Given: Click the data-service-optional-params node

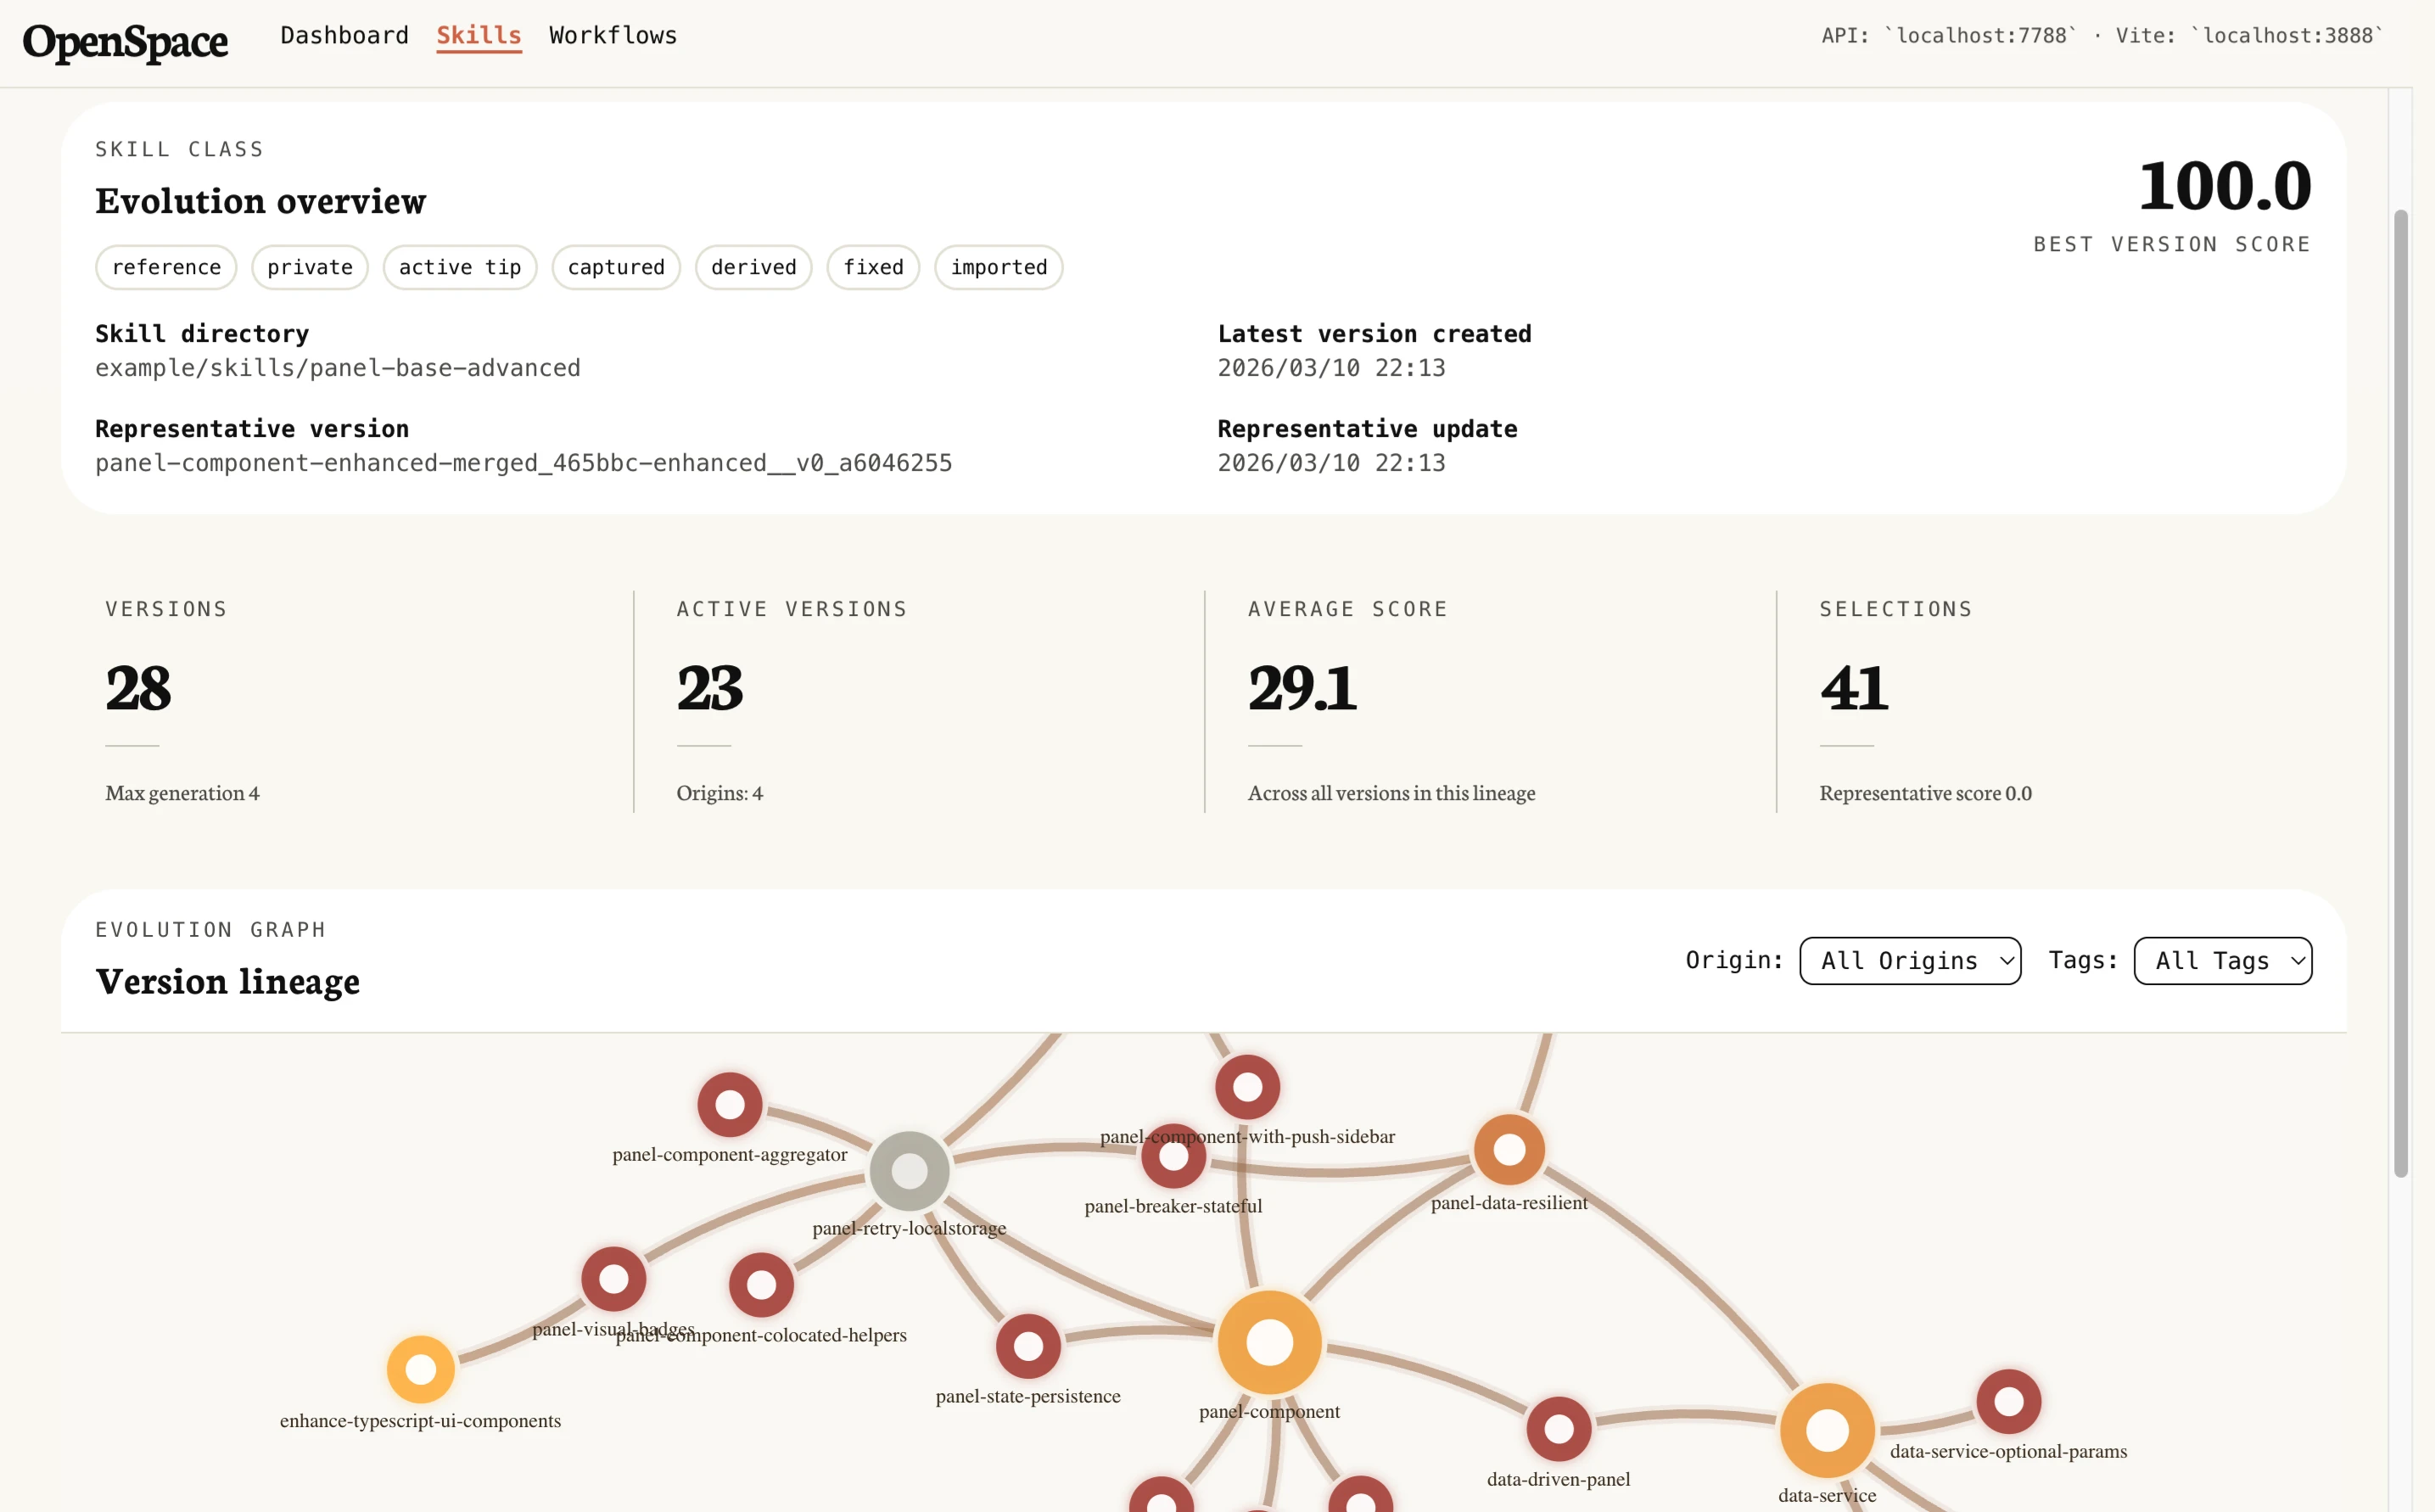Looking at the screenshot, I should [x=2008, y=1401].
